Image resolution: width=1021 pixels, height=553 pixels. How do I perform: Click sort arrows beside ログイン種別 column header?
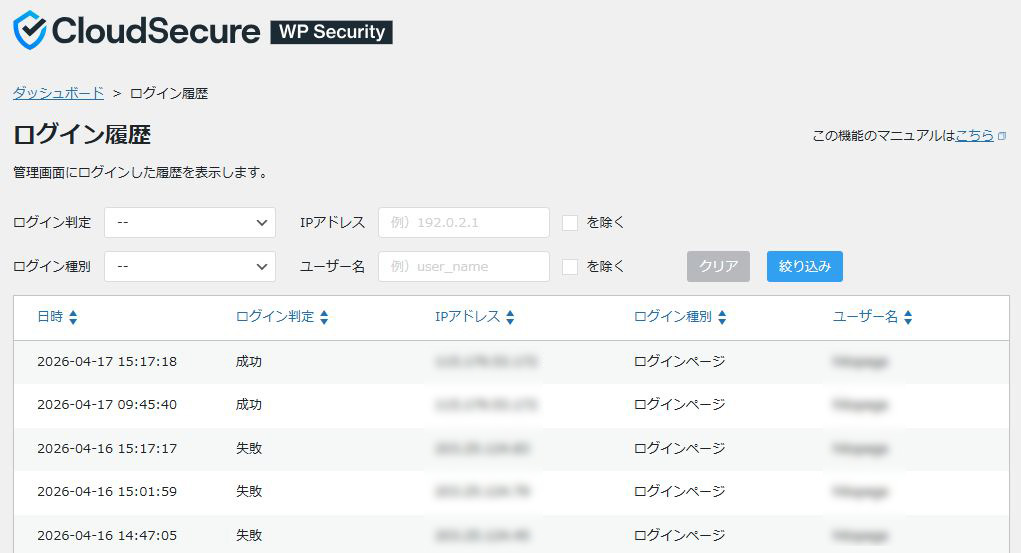(x=722, y=317)
